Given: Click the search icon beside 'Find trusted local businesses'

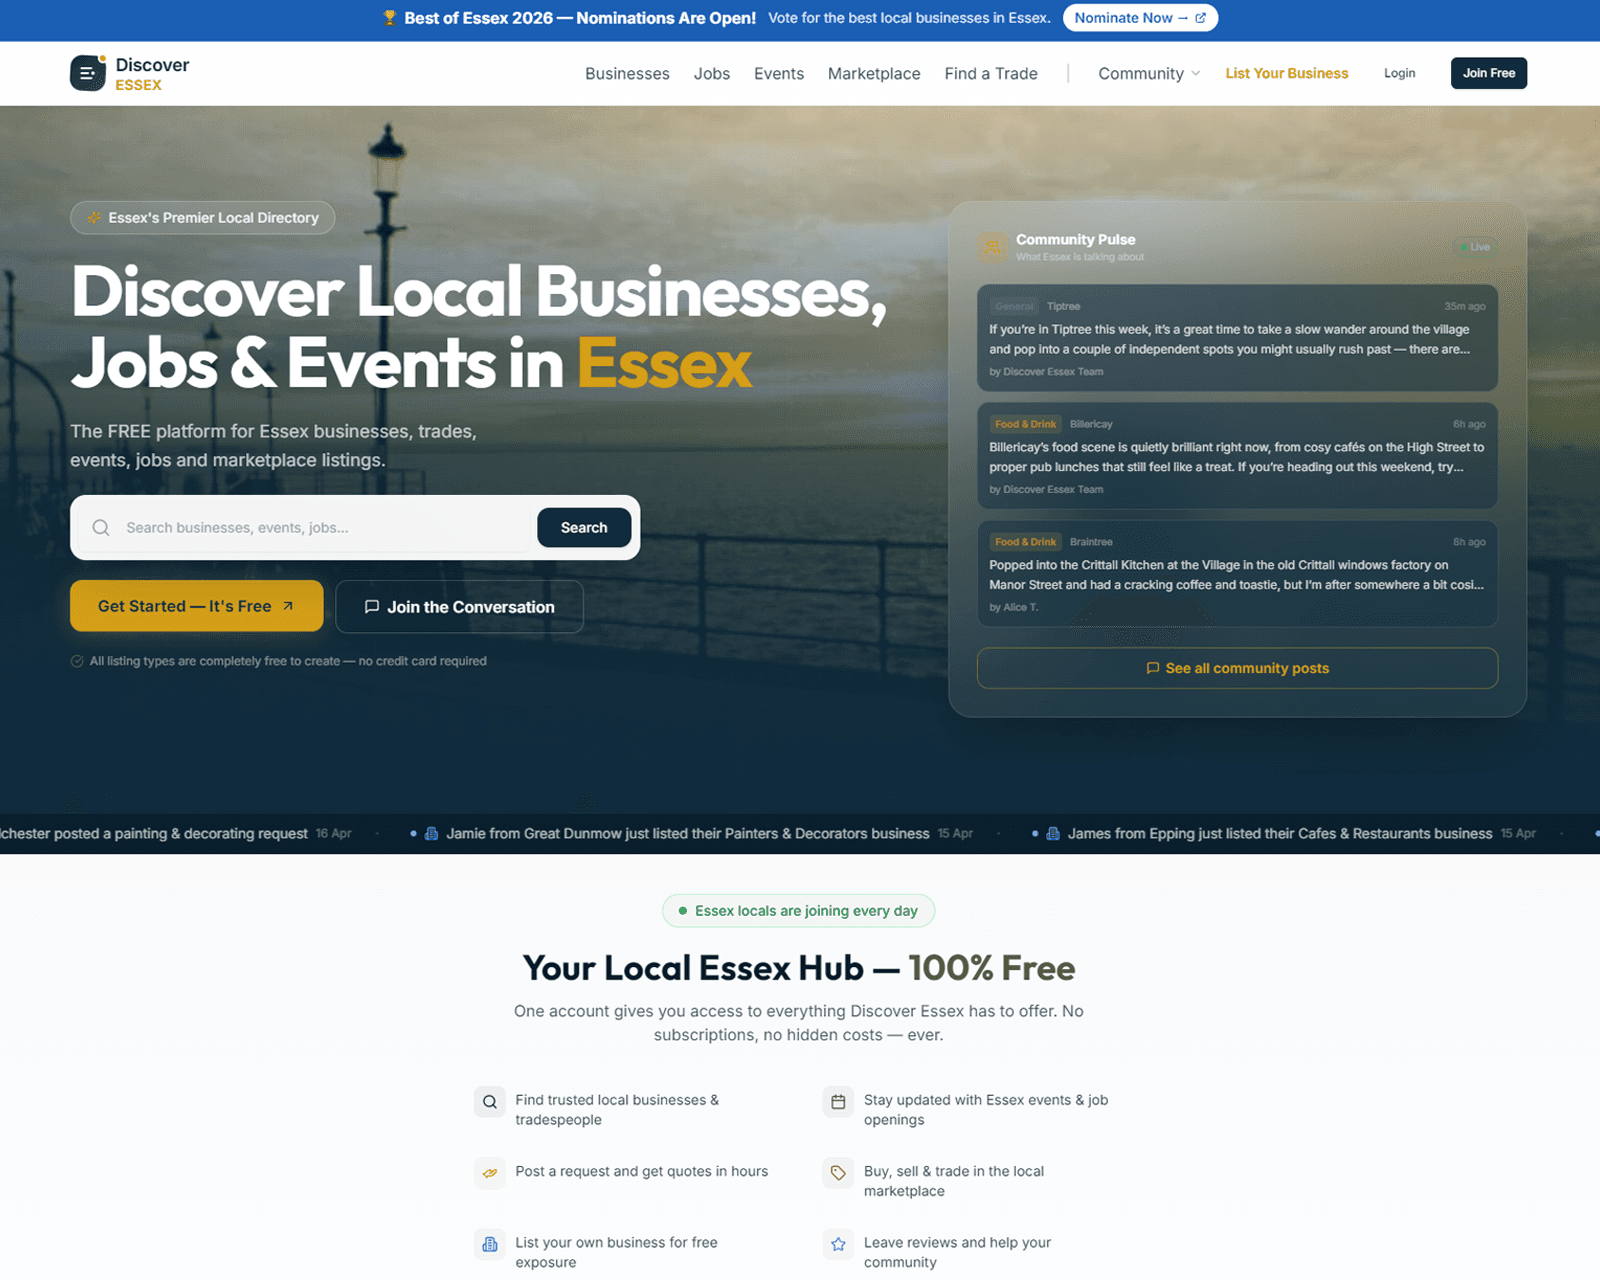Looking at the screenshot, I should pos(489,1101).
